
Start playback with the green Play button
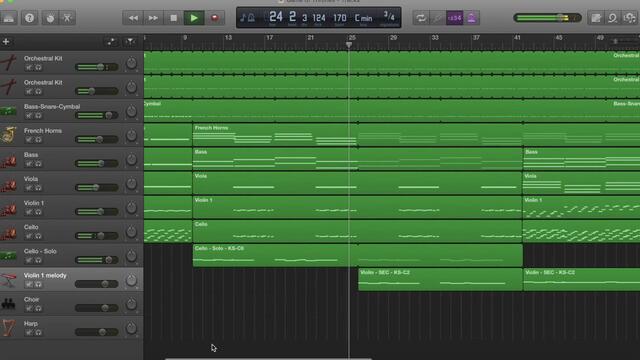click(x=194, y=18)
